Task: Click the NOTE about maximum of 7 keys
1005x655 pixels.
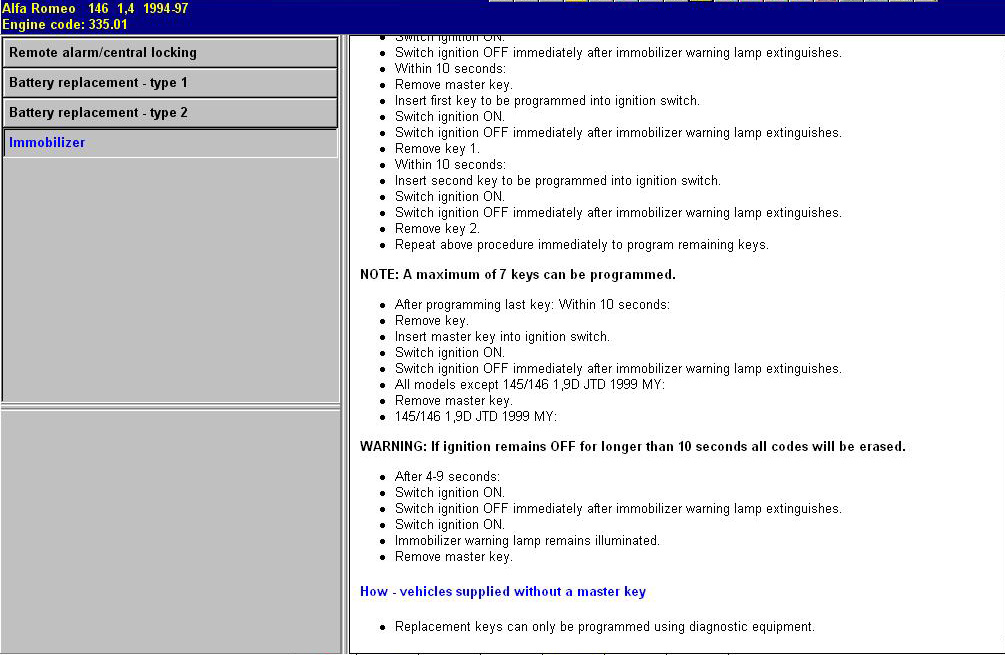Action: pos(518,274)
